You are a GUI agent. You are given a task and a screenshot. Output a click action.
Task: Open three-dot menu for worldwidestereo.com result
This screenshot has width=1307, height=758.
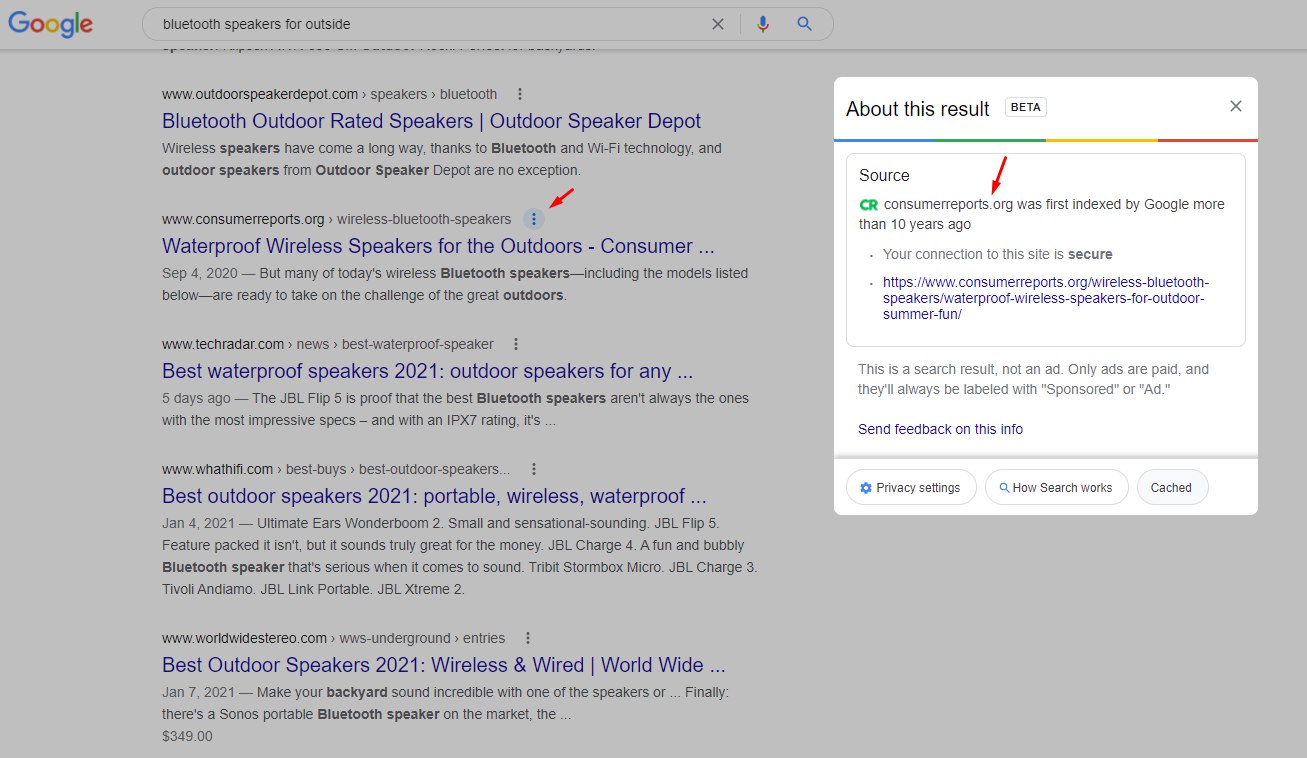coord(528,638)
